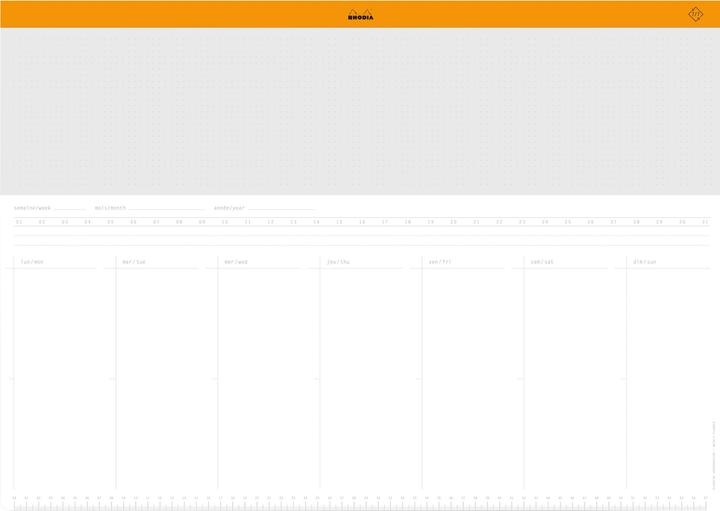
Task: Click the Rhodia logo in the orange header
Action: [x=360, y=15]
